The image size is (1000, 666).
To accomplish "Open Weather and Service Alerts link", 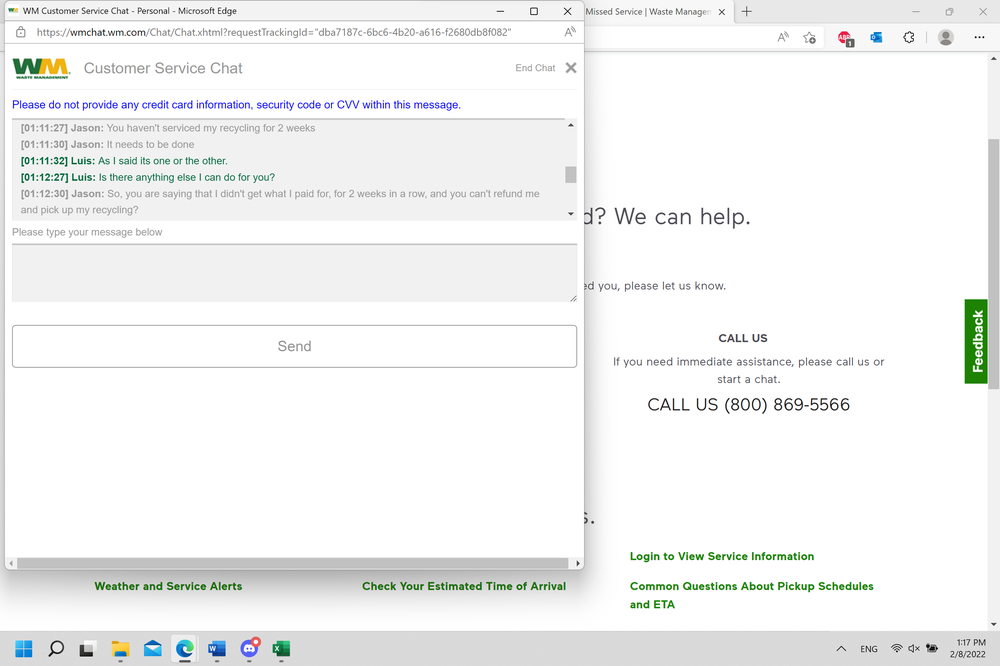I will (x=168, y=586).
